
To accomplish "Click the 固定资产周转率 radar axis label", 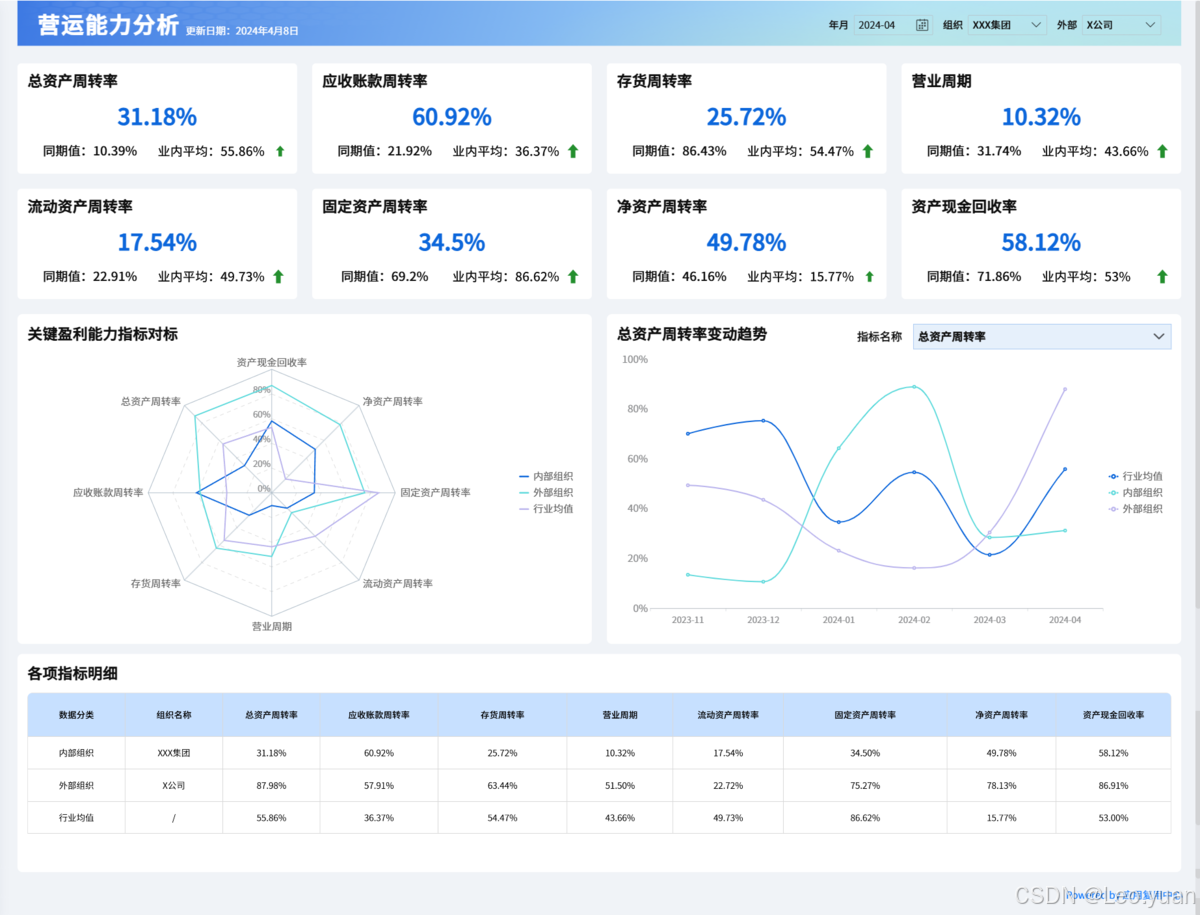I will [x=435, y=492].
